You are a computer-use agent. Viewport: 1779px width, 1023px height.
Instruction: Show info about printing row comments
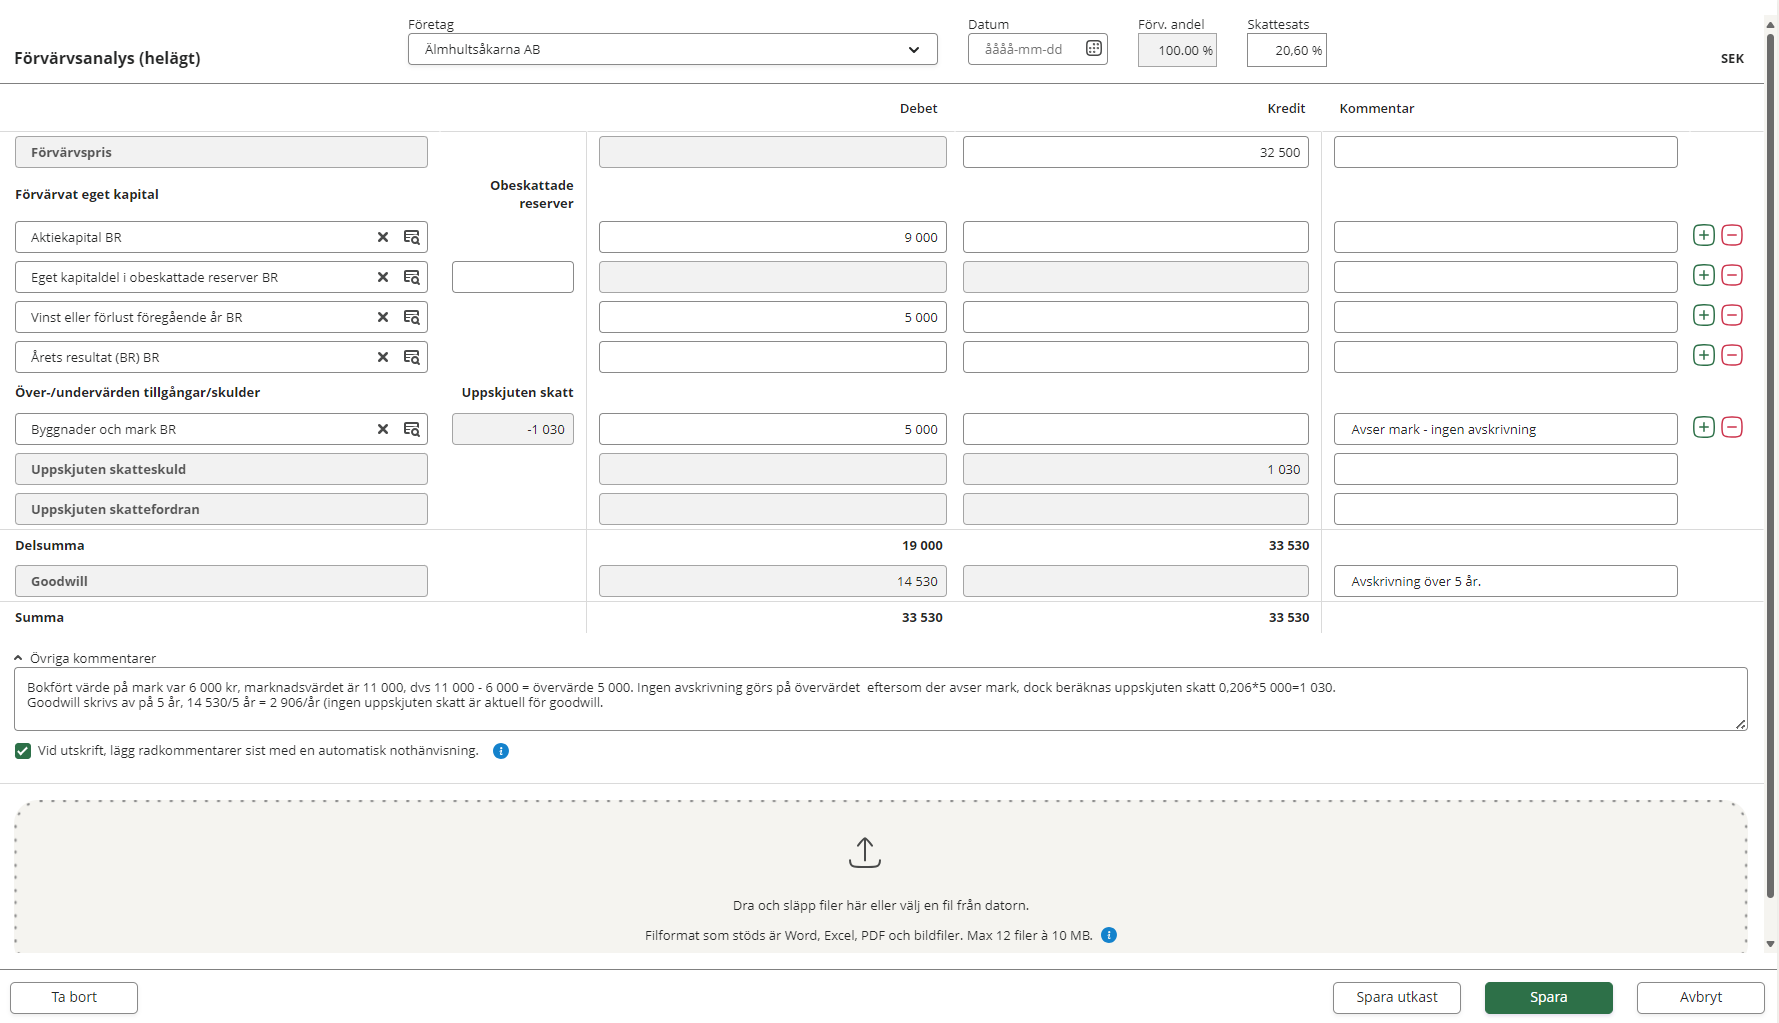tap(501, 751)
